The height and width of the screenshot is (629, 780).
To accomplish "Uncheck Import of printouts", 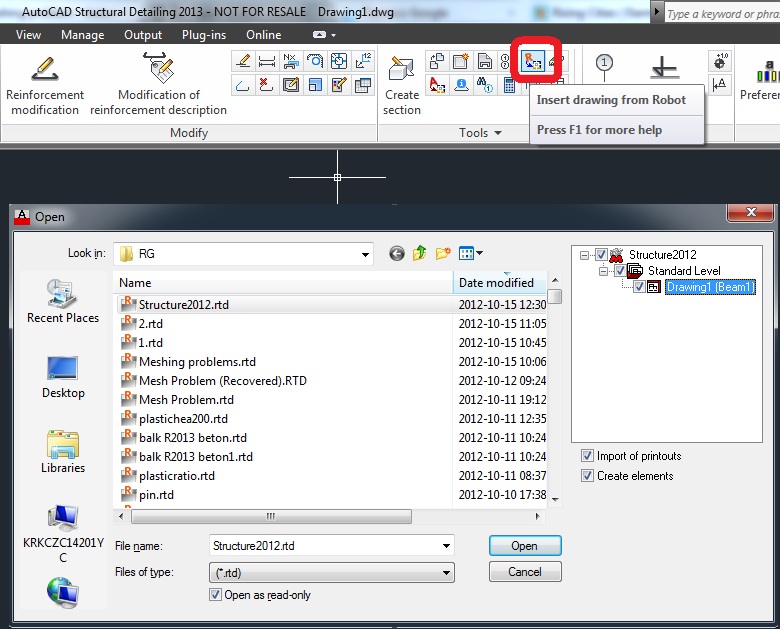I will point(587,456).
